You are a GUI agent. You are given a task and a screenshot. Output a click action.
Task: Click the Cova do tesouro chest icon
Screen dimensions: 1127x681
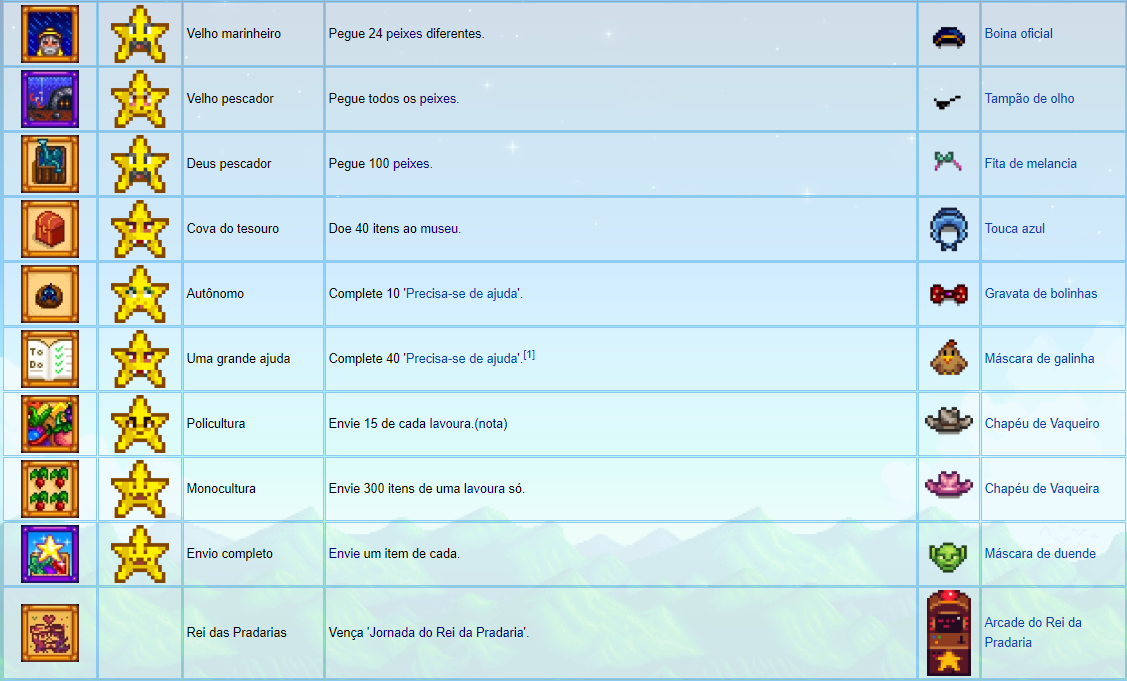pyautogui.click(x=50, y=229)
